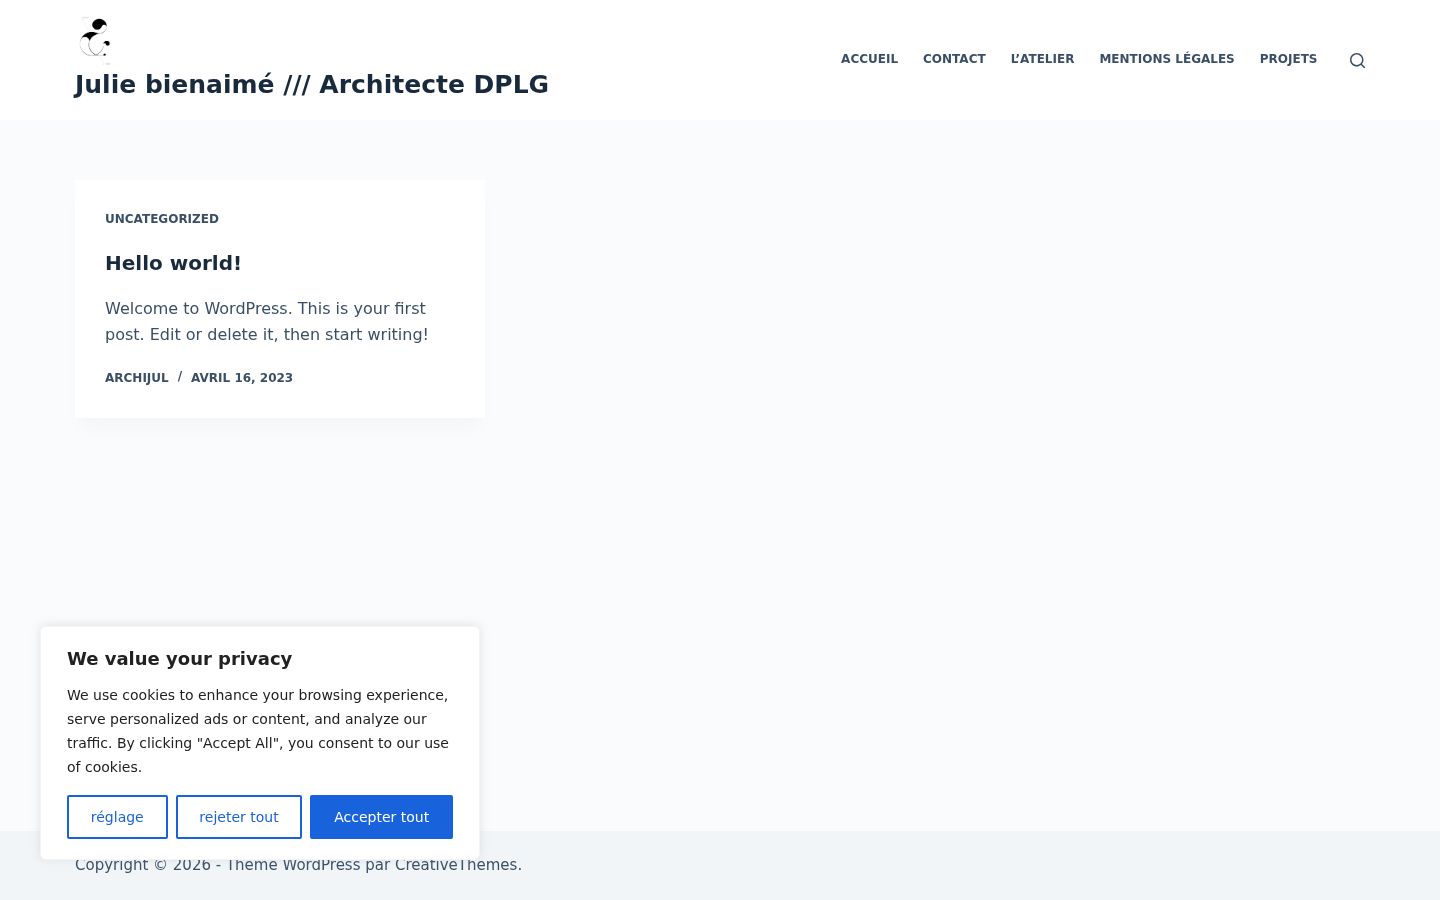
Task: Click the rejeter tout button
Action: click(x=239, y=817)
